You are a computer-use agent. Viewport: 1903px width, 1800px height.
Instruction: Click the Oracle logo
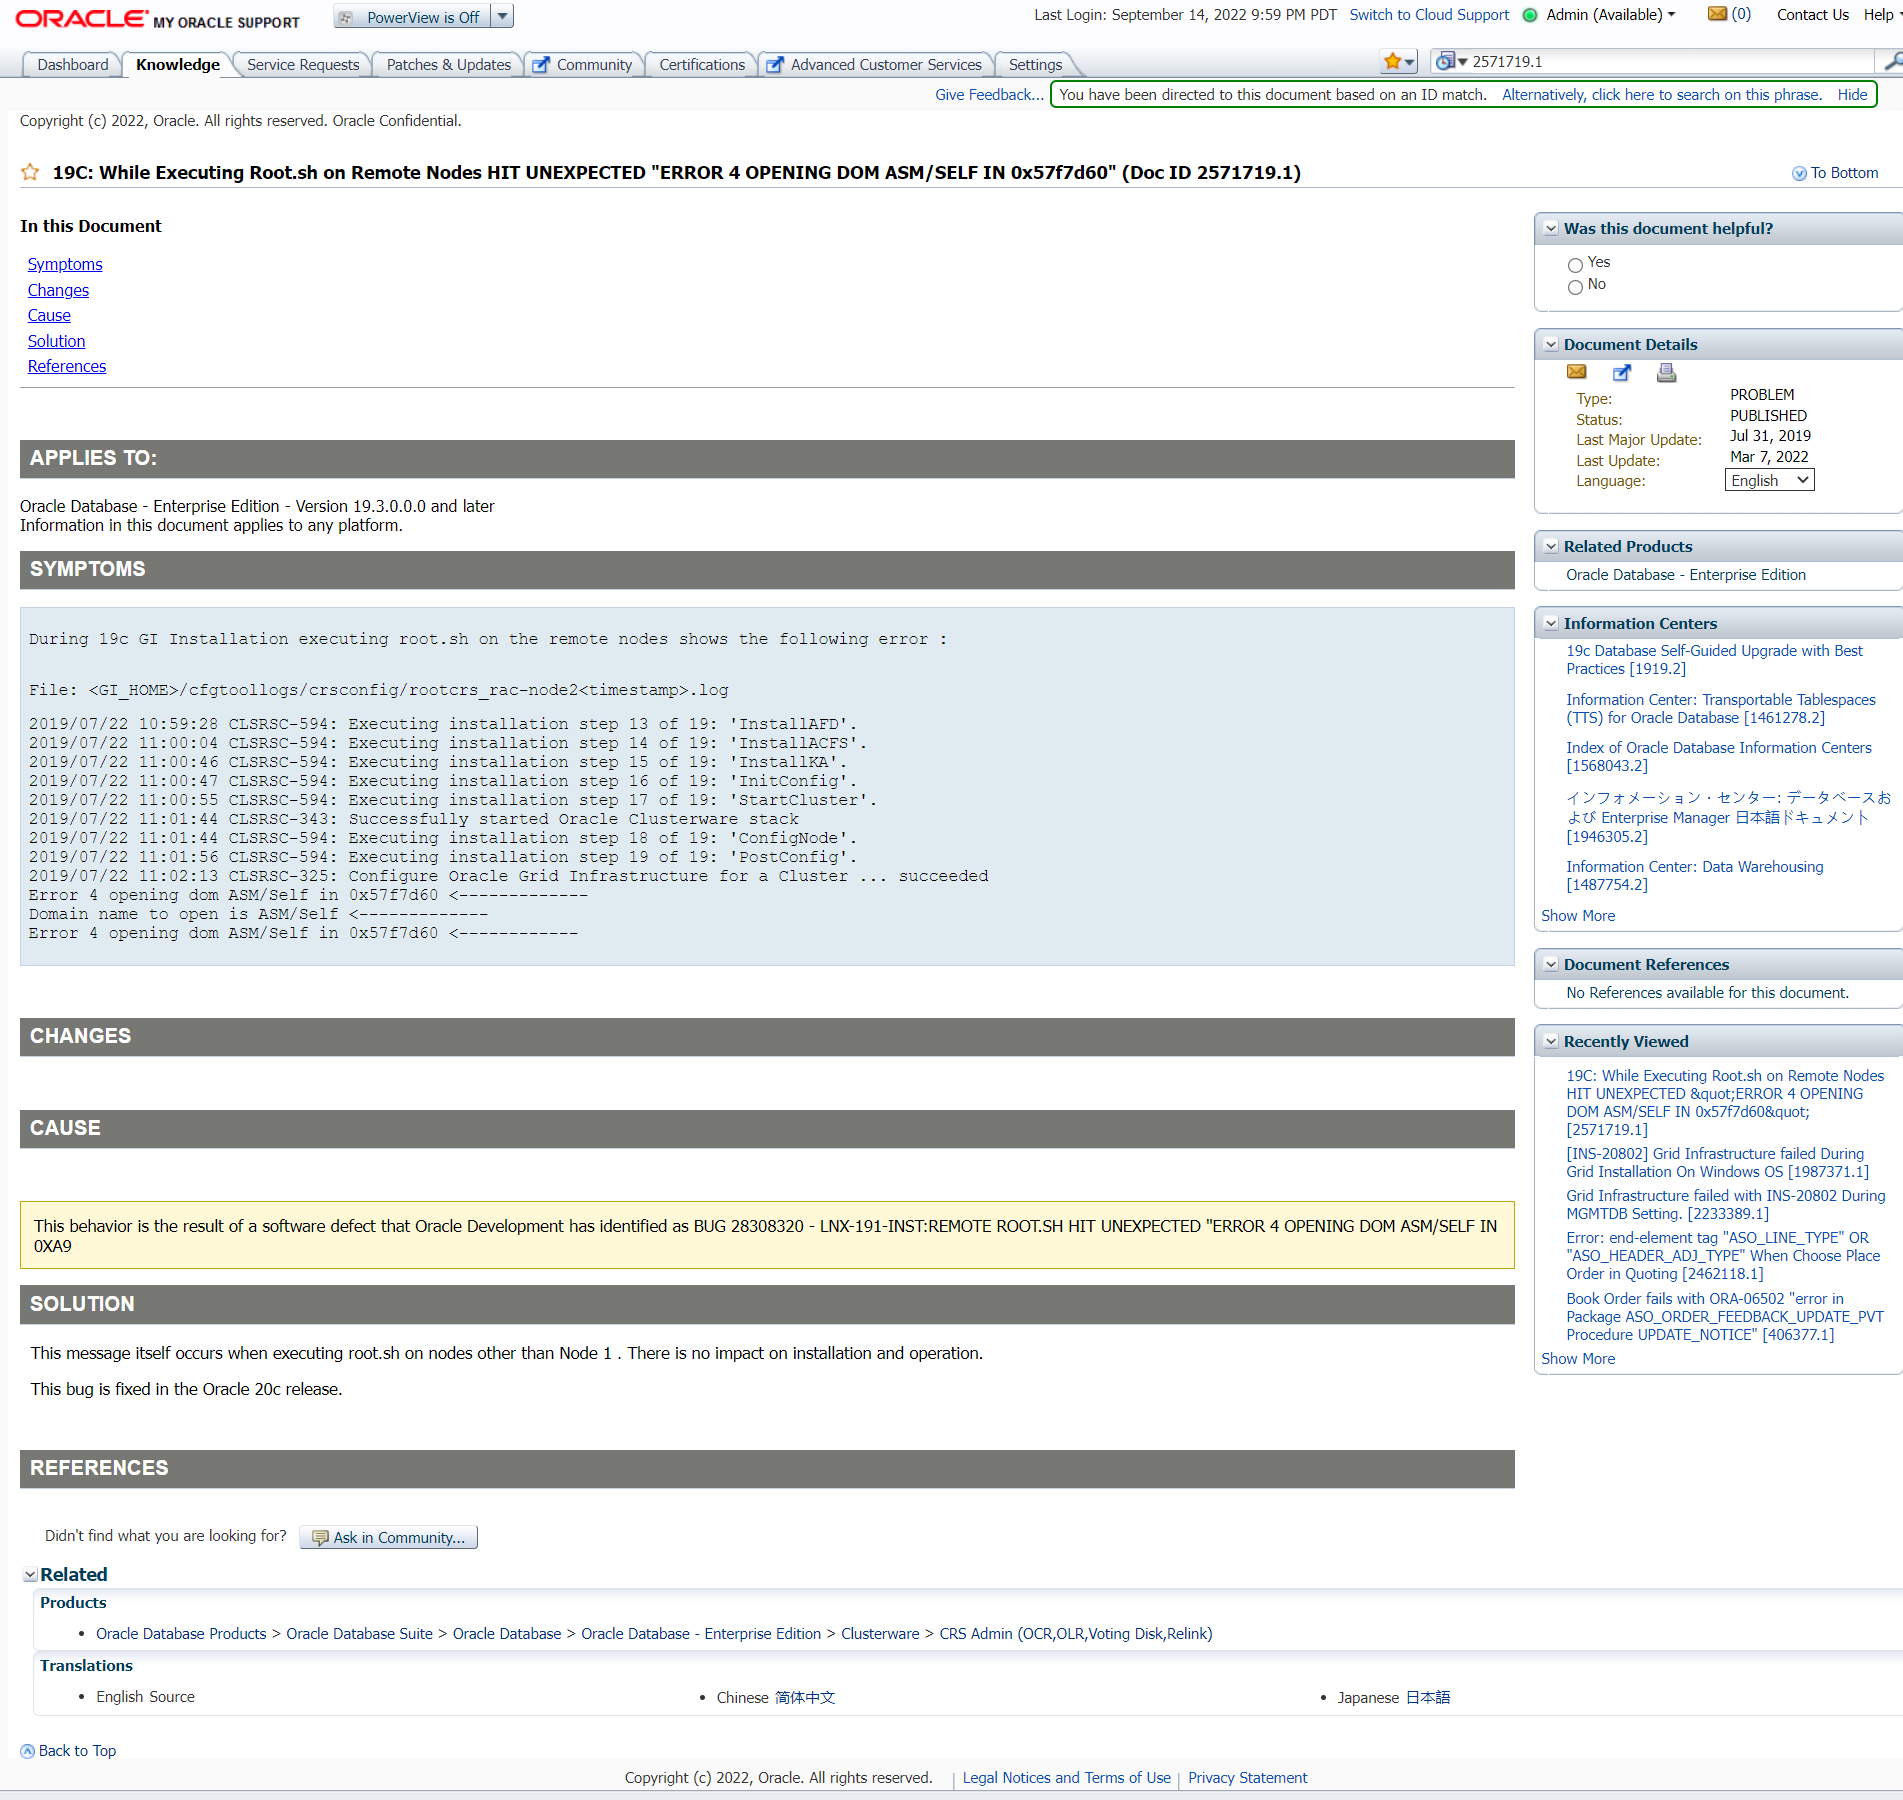(81, 19)
